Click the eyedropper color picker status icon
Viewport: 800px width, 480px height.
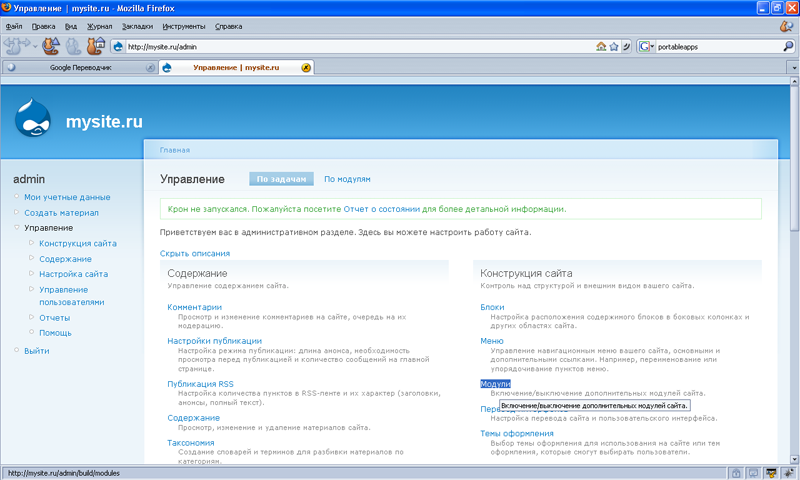[x=771, y=473]
